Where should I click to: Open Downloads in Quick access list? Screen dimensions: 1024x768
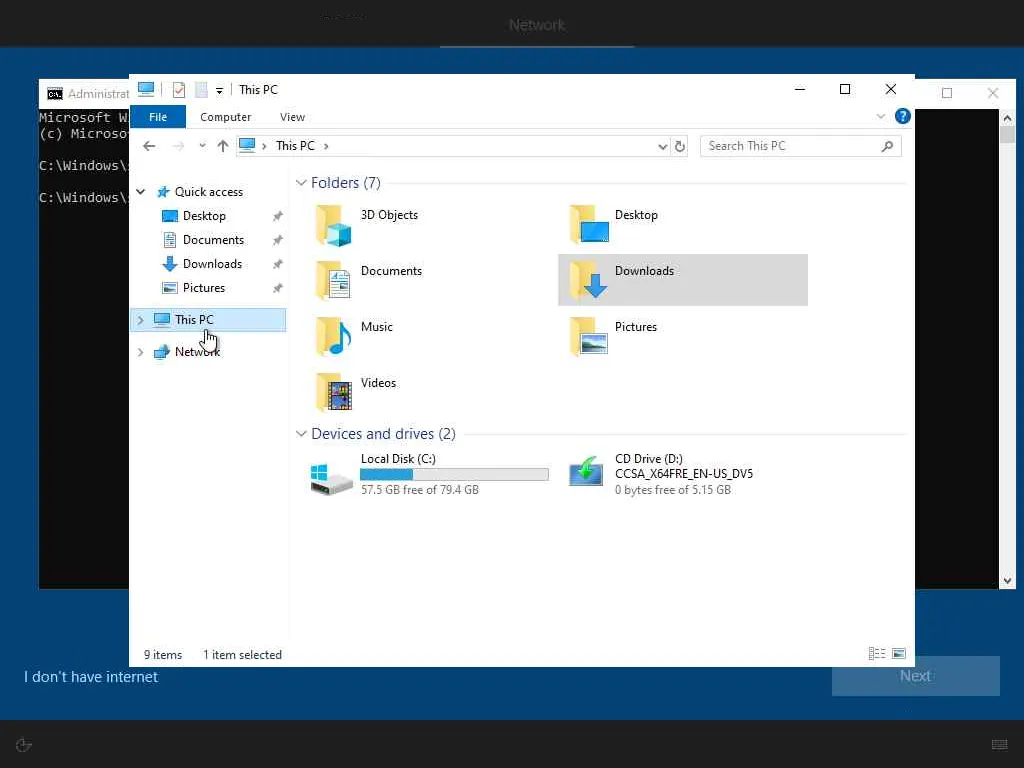tap(212, 264)
